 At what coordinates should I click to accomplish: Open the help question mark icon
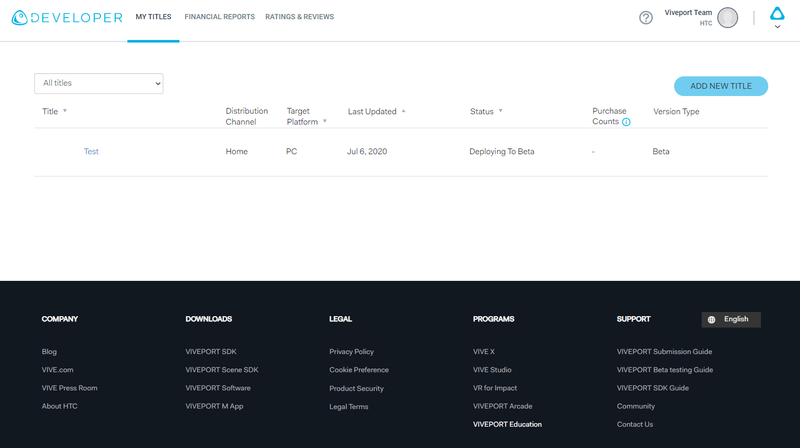click(646, 18)
